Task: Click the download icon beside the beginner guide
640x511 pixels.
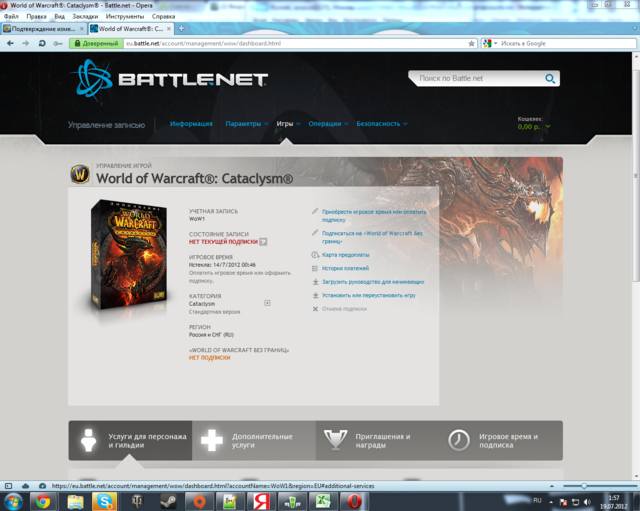Action: [315, 282]
